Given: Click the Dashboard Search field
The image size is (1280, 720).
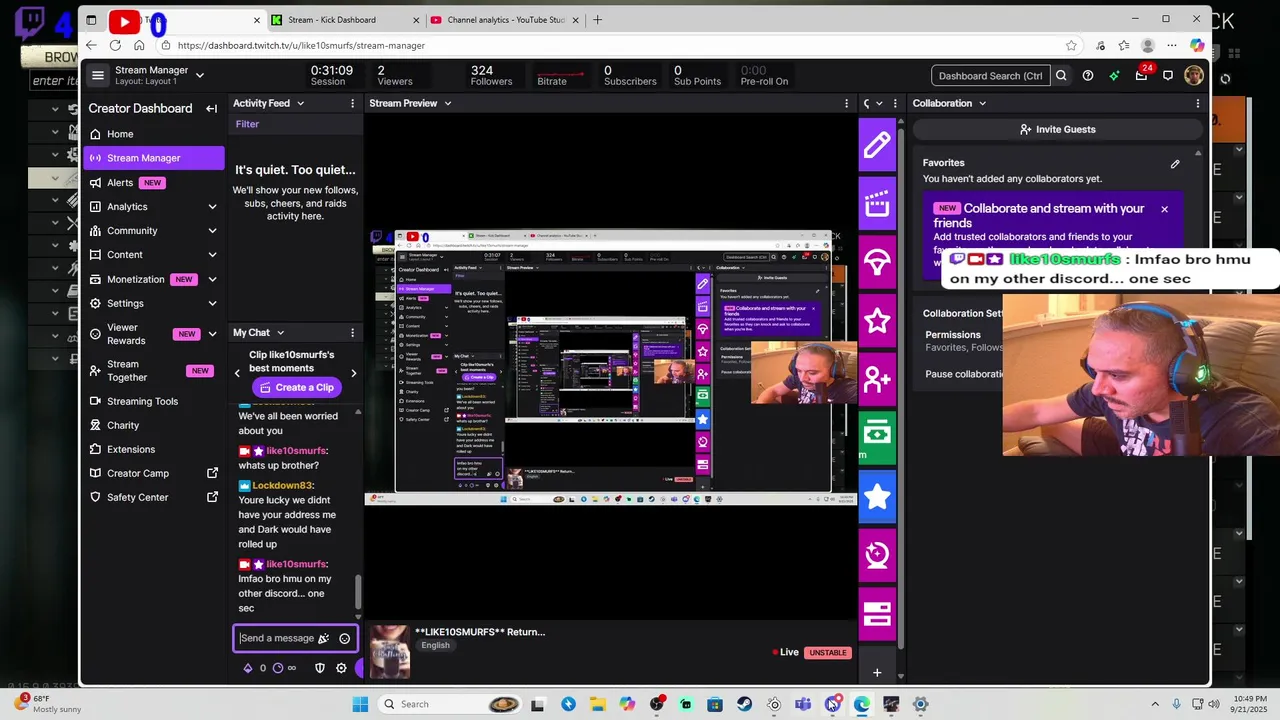Looking at the screenshot, I should [x=990, y=75].
